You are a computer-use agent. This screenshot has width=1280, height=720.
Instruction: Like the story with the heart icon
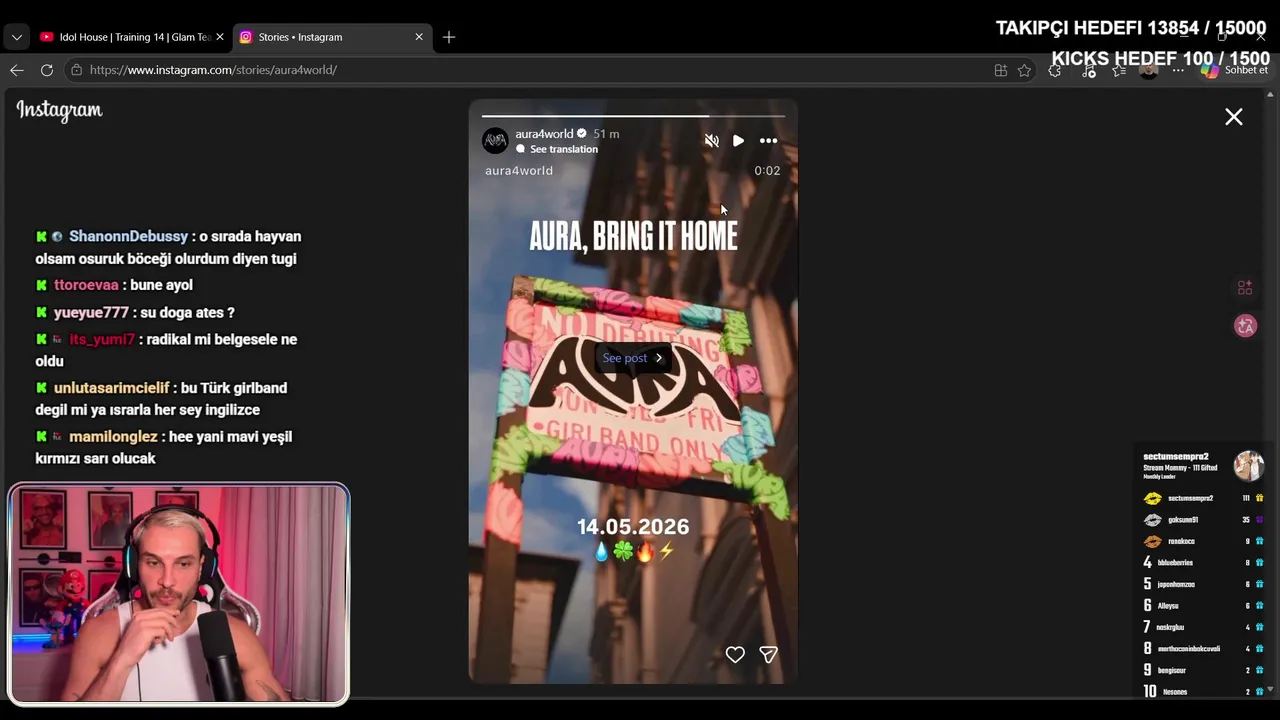pos(735,654)
